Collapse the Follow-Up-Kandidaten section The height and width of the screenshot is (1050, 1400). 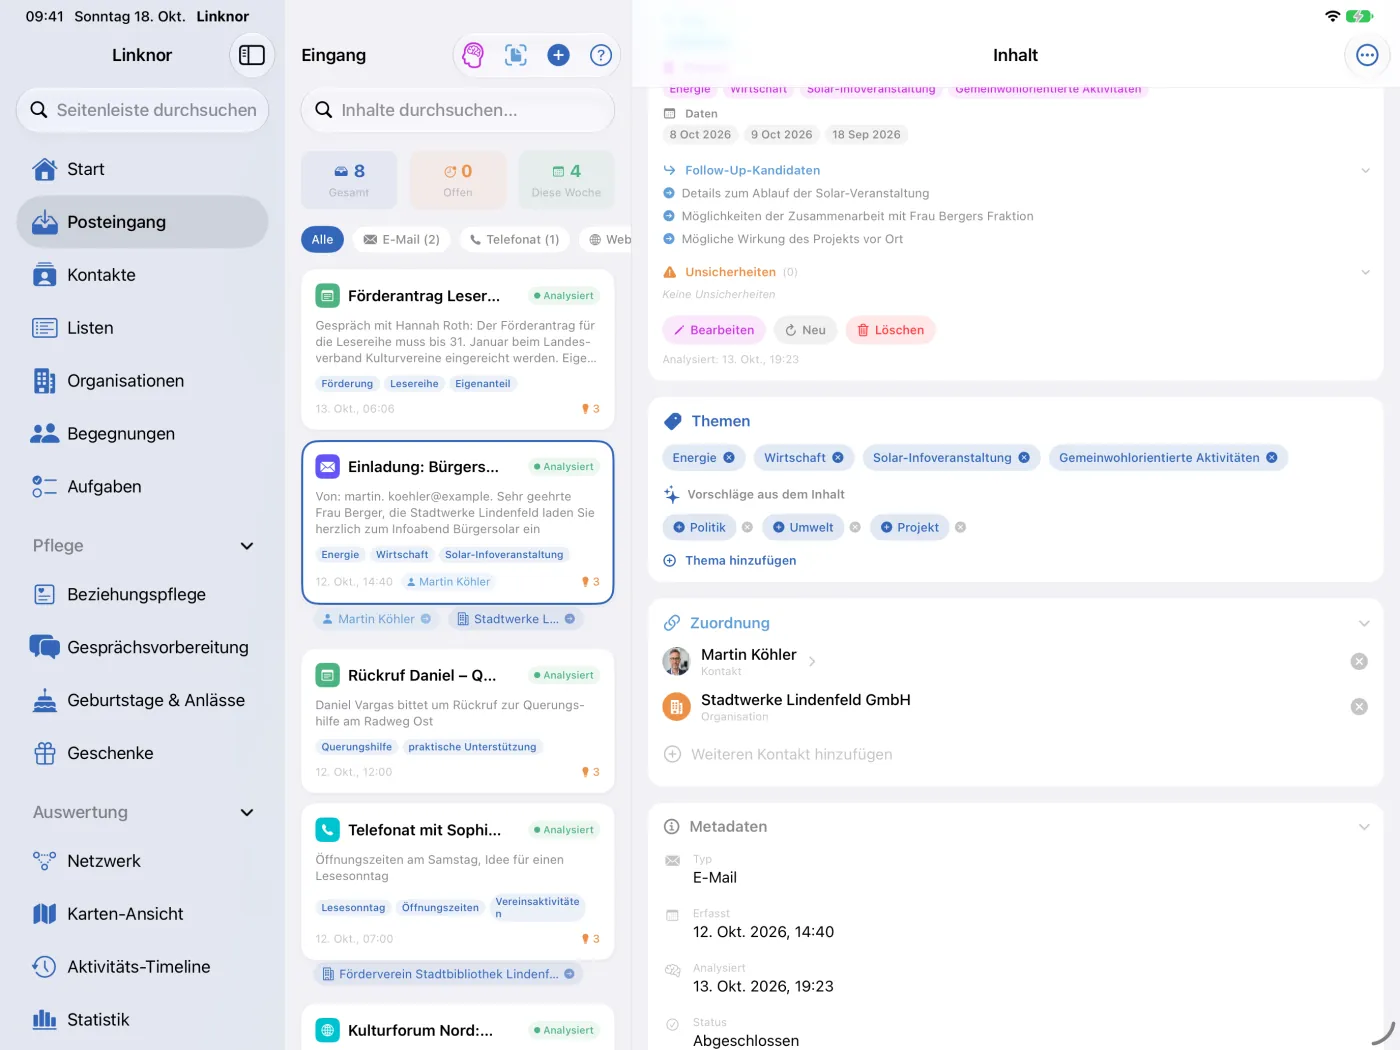(1365, 171)
